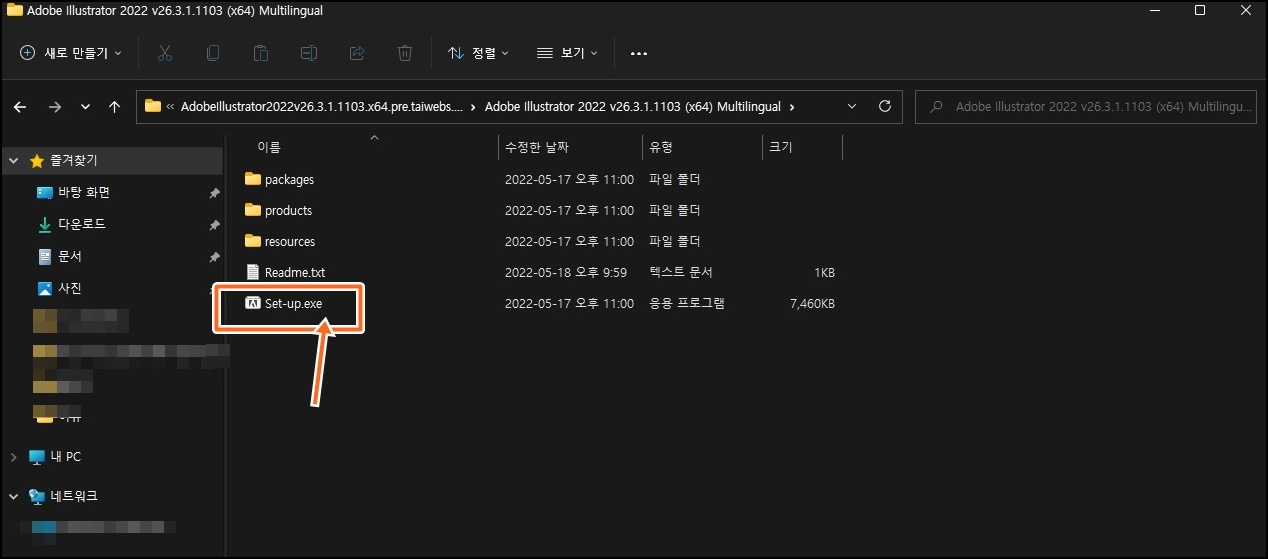
Task: Go up one folder level arrow
Action: click(x=114, y=106)
